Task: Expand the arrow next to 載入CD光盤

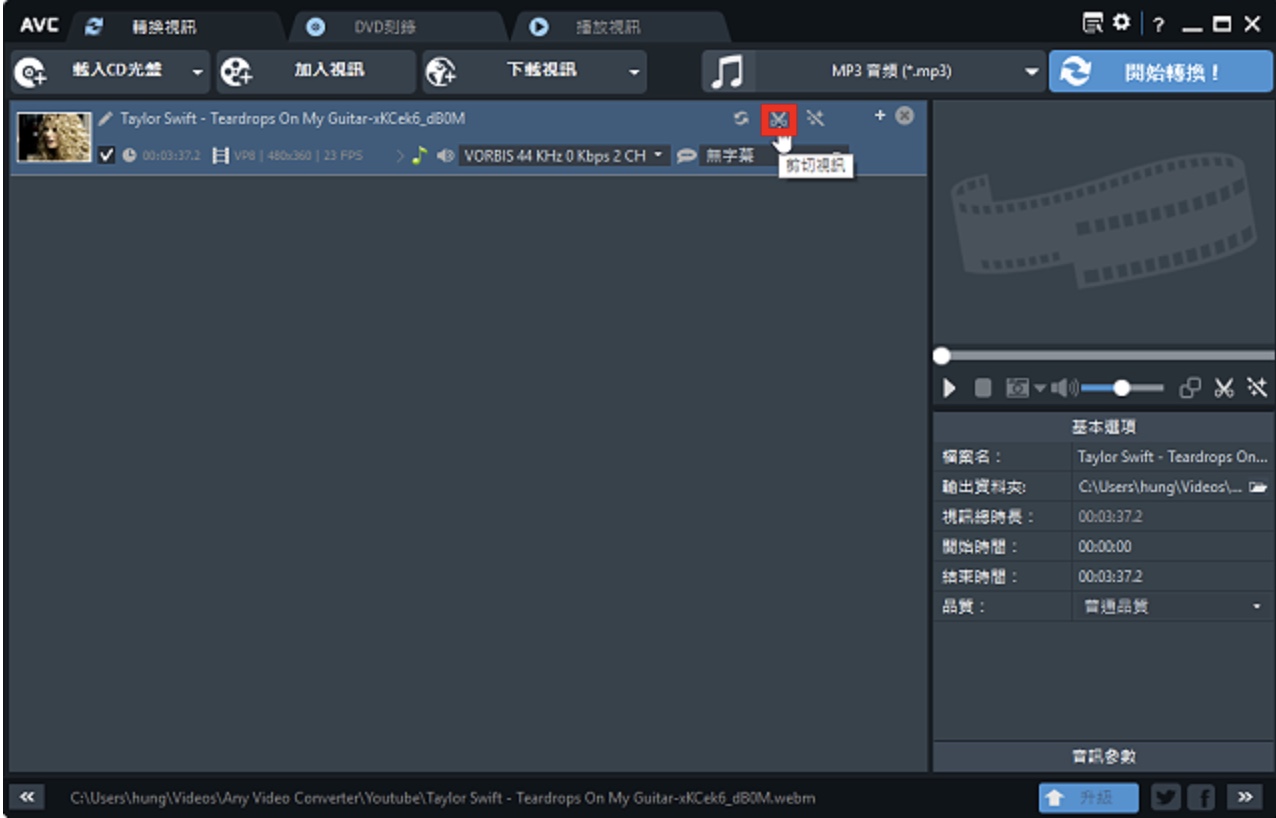Action: coord(197,72)
